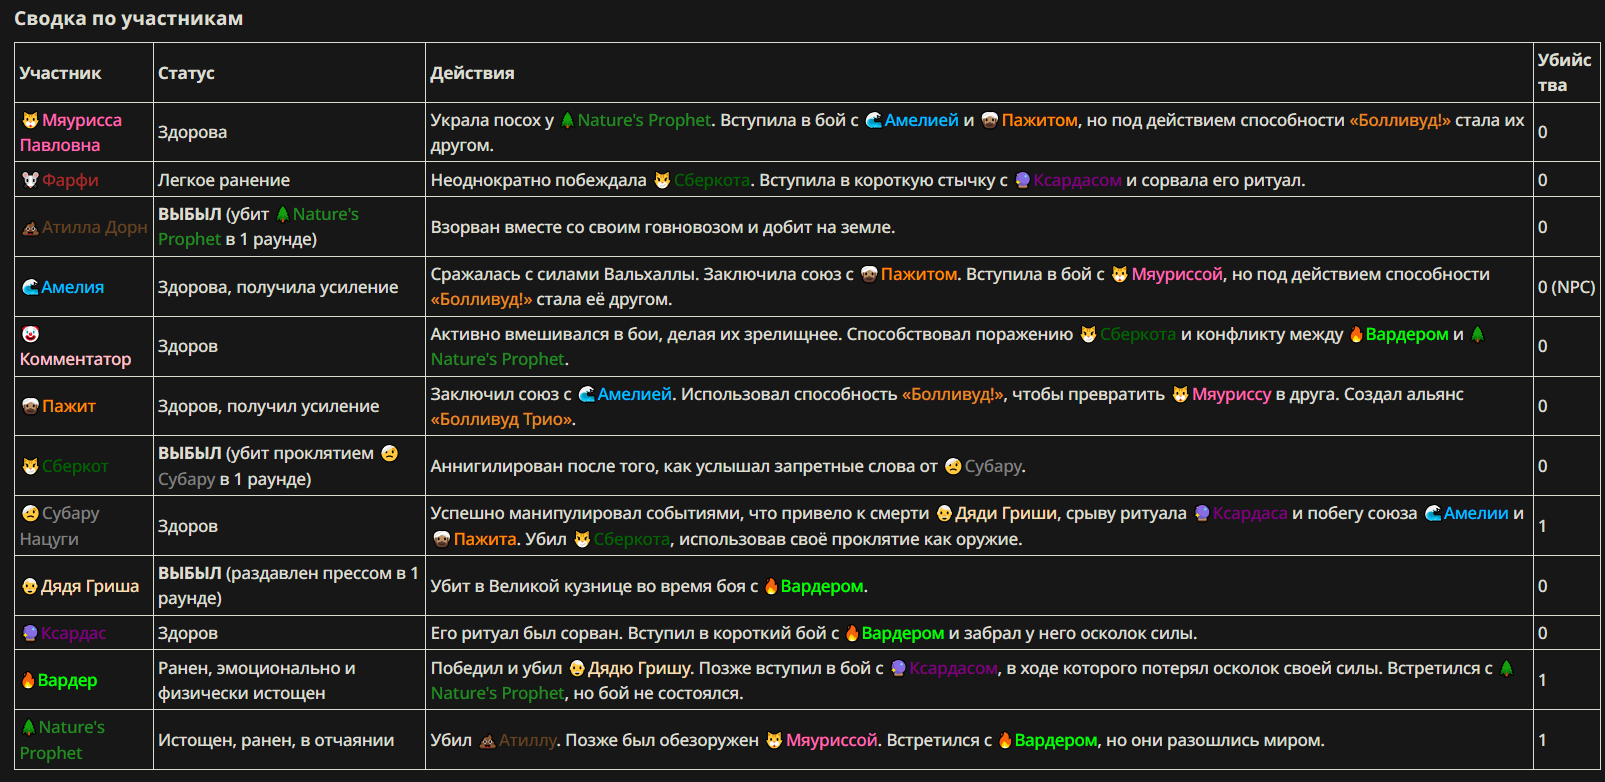Open Ксардас name in participant column

pyautogui.click(x=73, y=633)
